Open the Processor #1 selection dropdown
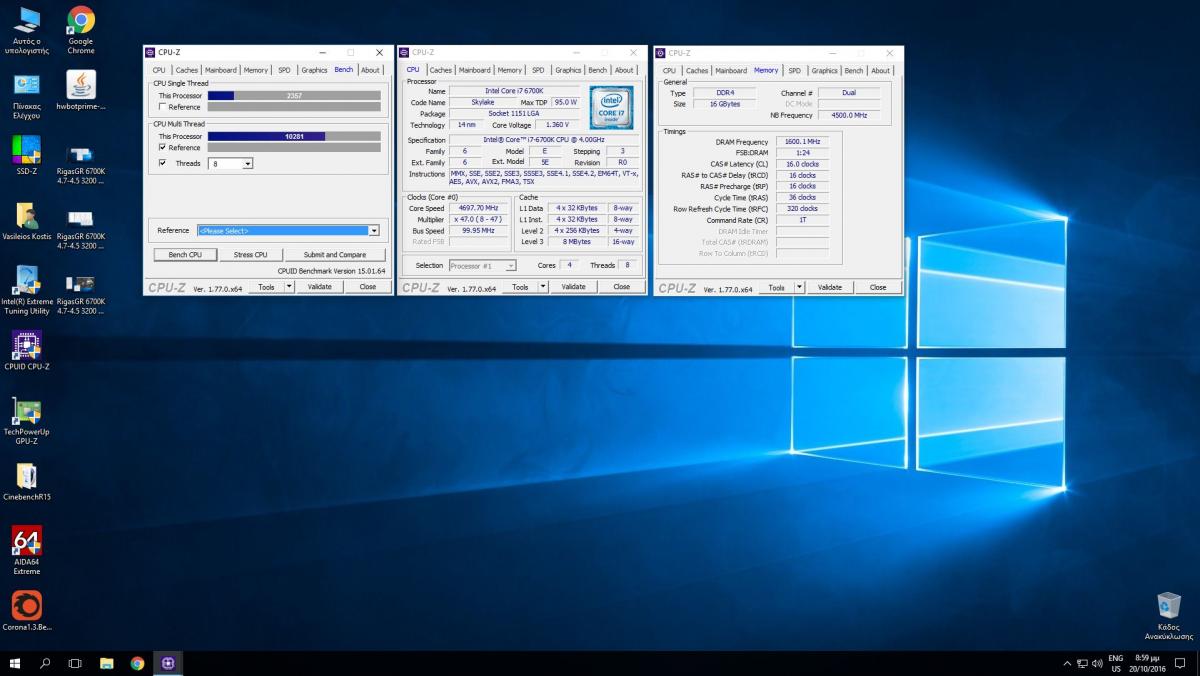 pyautogui.click(x=482, y=265)
